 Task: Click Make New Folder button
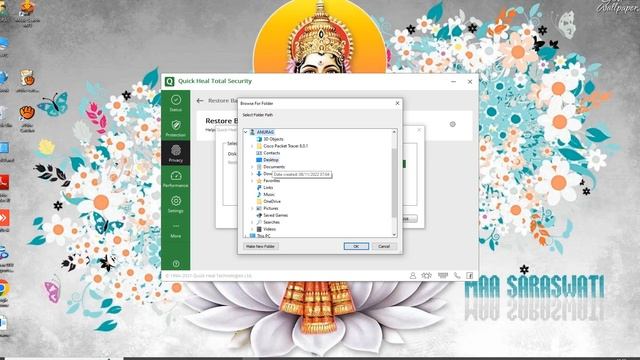pos(260,246)
